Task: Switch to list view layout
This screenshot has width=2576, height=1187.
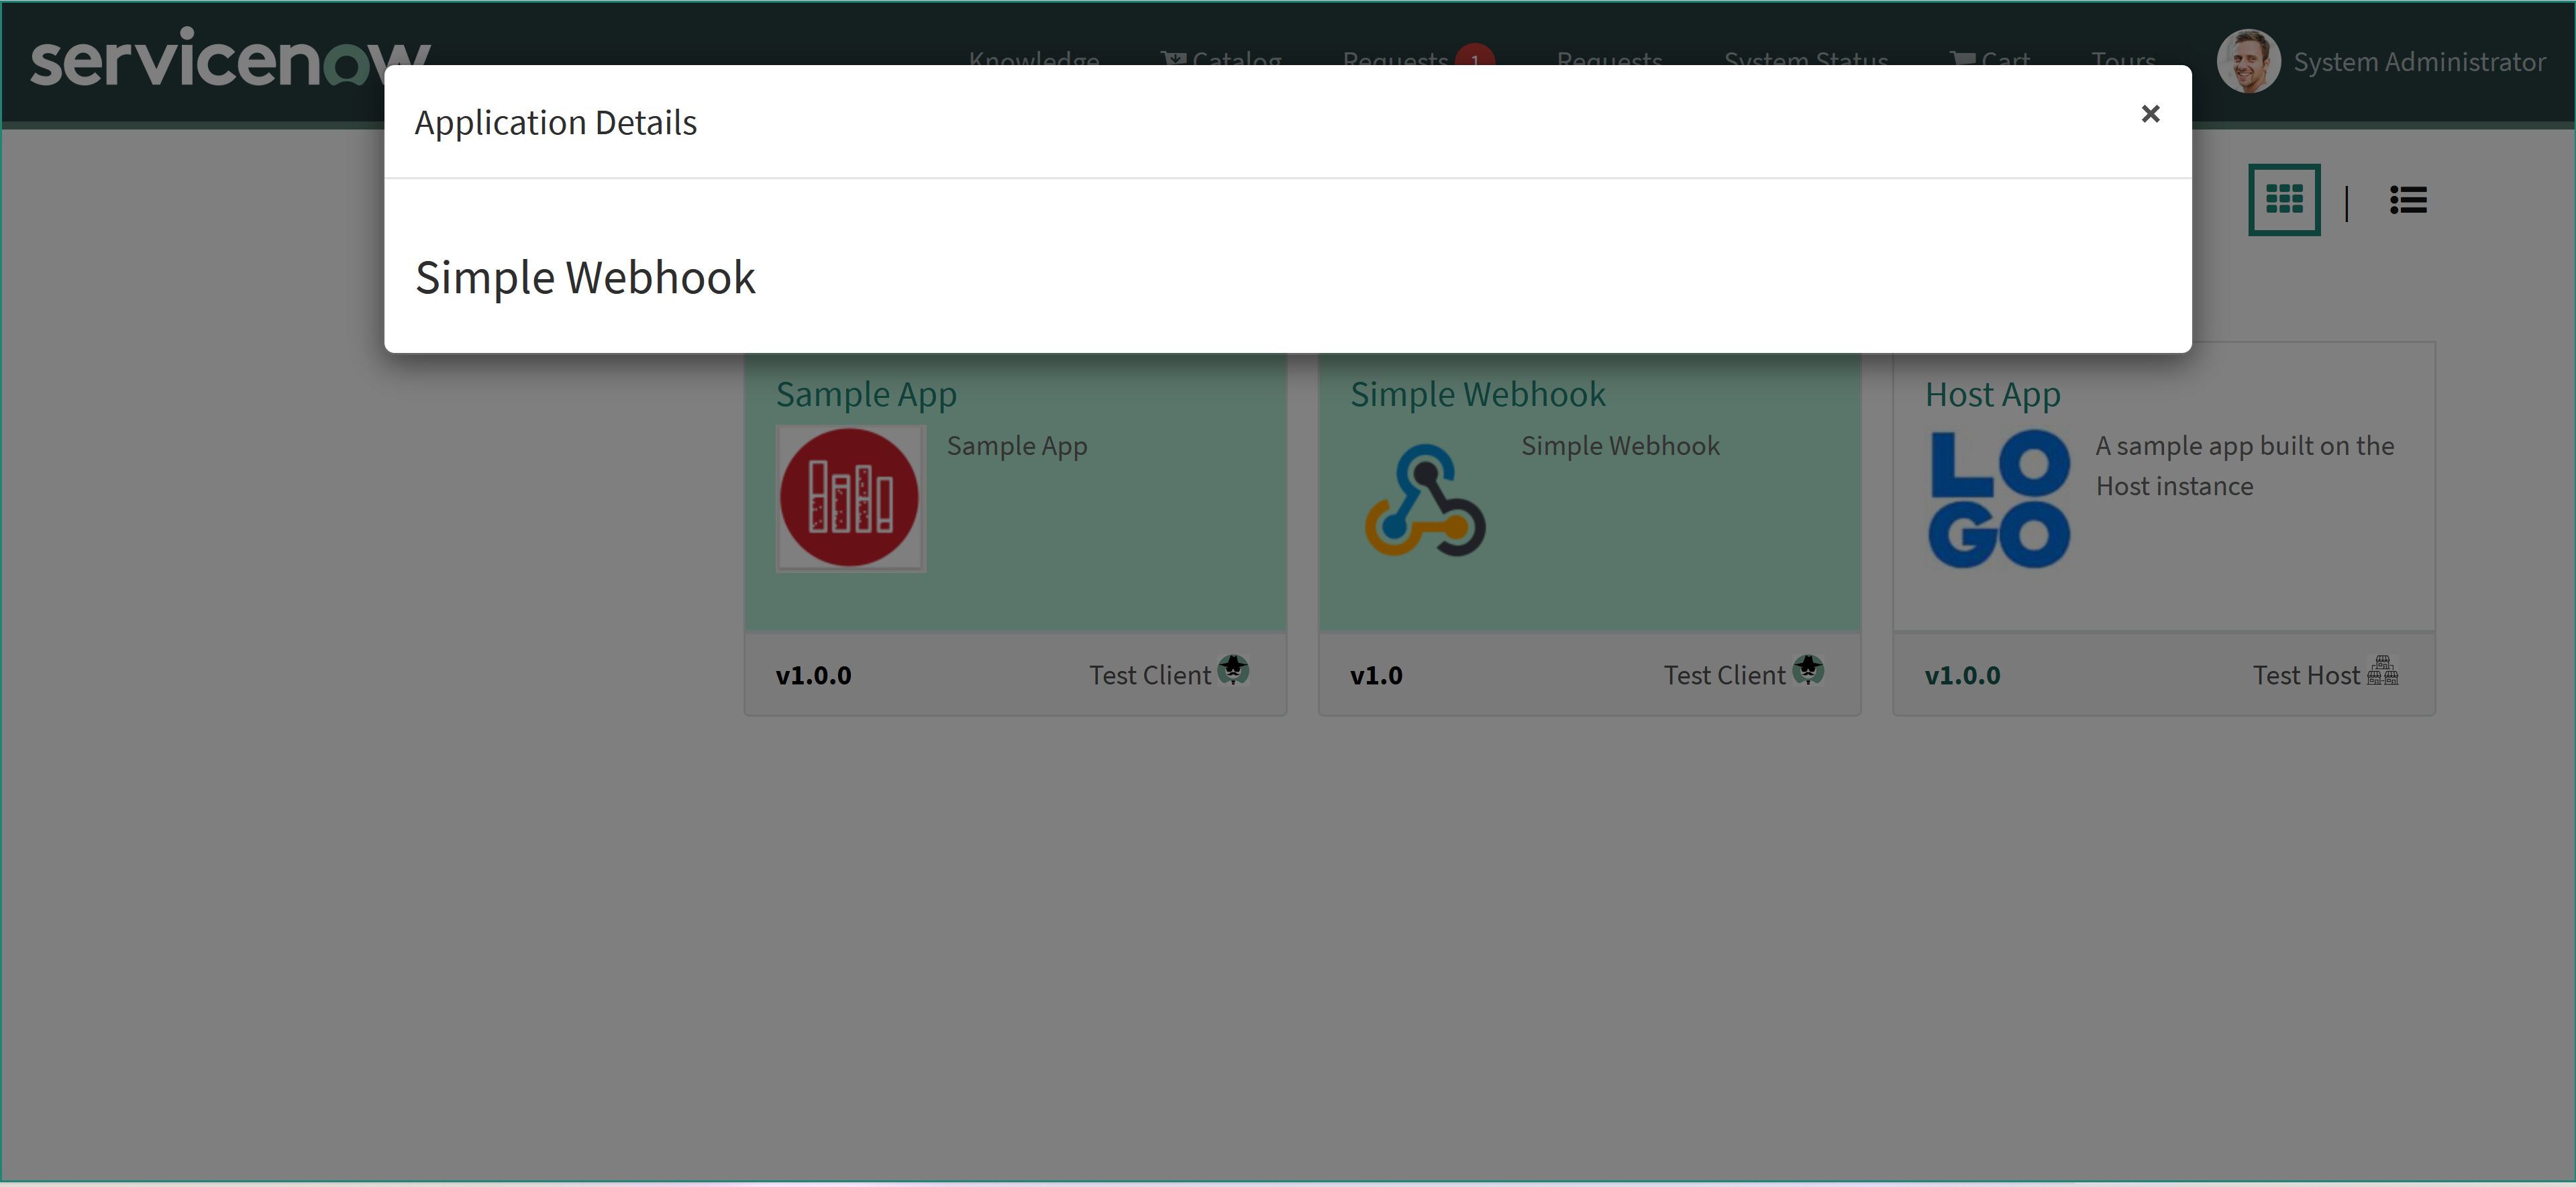Action: coord(2407,200)
